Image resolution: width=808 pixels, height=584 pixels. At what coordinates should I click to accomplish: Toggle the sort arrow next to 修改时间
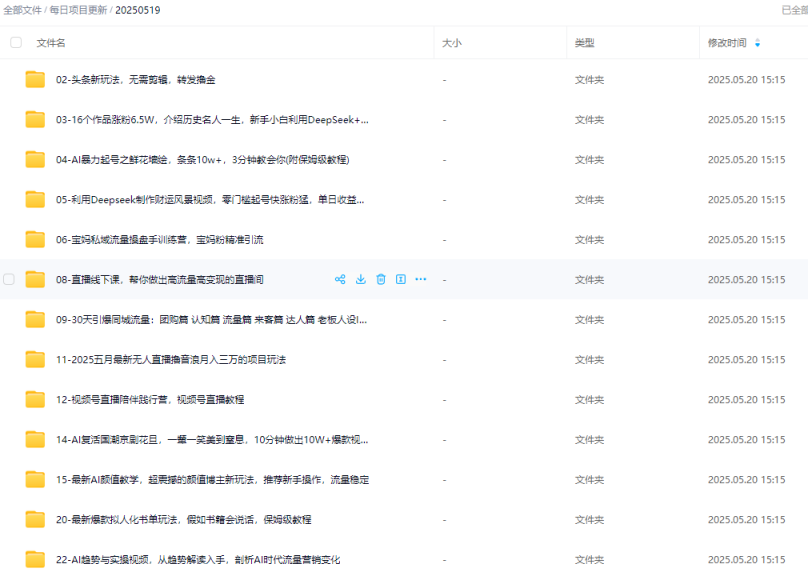click(757, 43)
